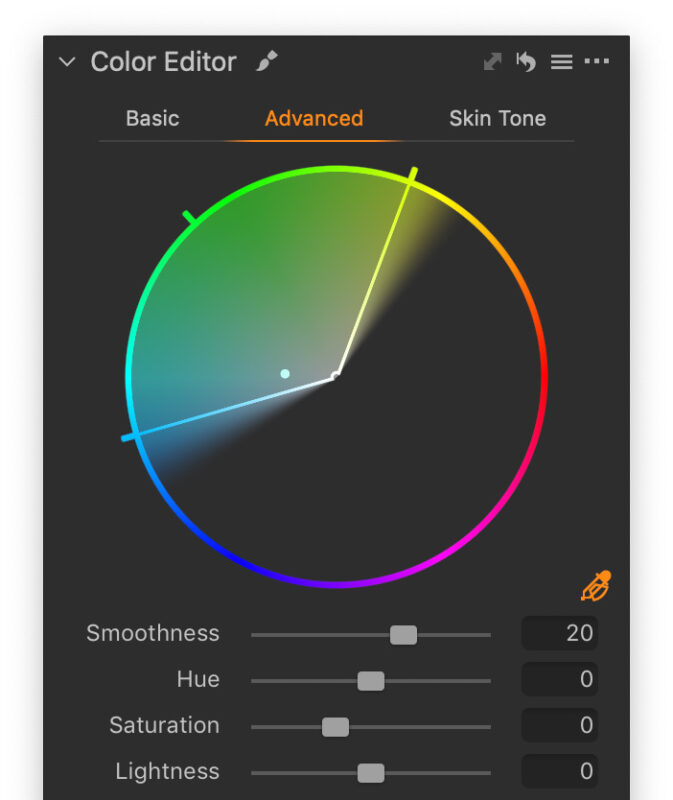Viewport: 673px width, 800px height.
Task: Click the Smoothness label
Action: (x=153, y=633)
